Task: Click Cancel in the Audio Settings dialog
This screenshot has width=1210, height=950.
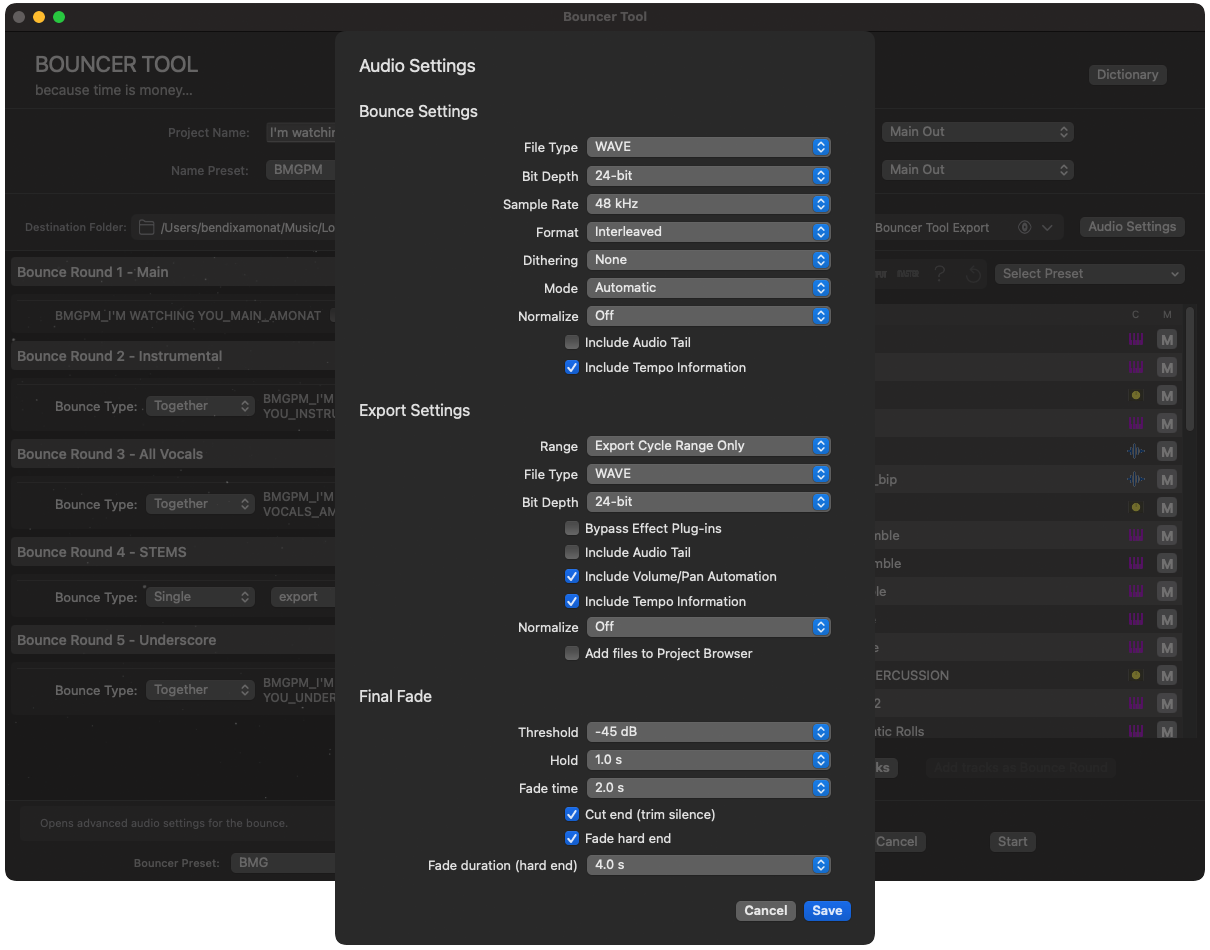Action: [x=765, y=911]
